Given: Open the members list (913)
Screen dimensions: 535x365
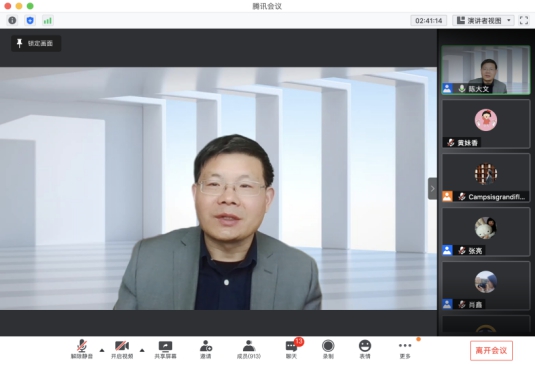Looking at the screenshot, I should click(249, 350).
